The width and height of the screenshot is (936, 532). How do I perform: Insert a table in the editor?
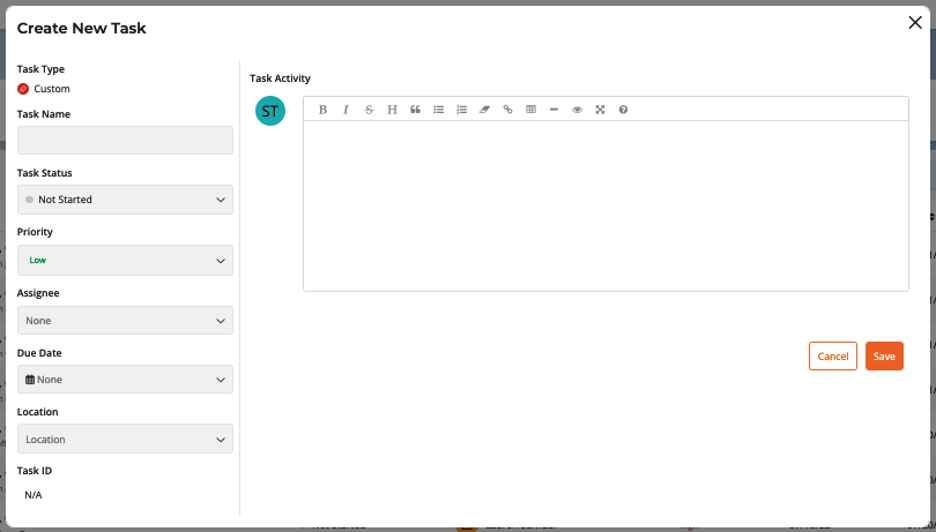(x=531, y=109)
